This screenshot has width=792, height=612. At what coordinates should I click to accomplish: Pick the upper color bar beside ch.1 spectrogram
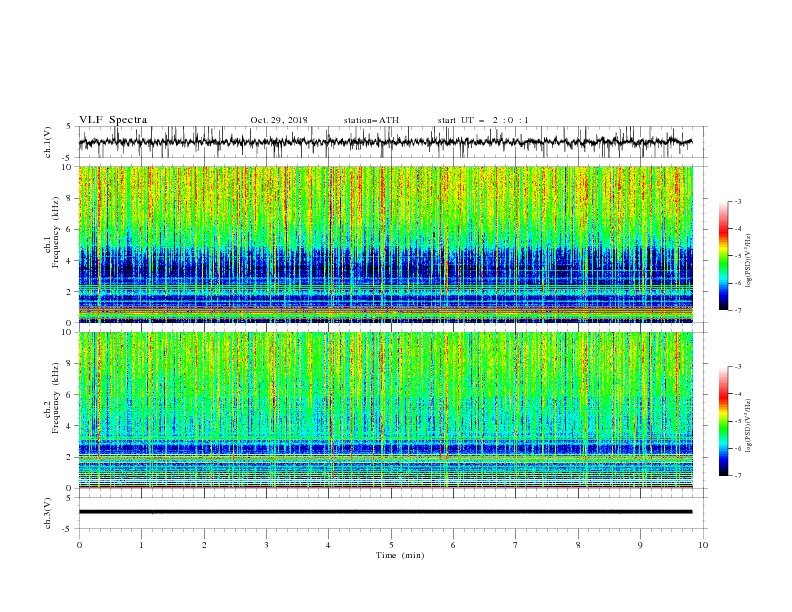724,256
